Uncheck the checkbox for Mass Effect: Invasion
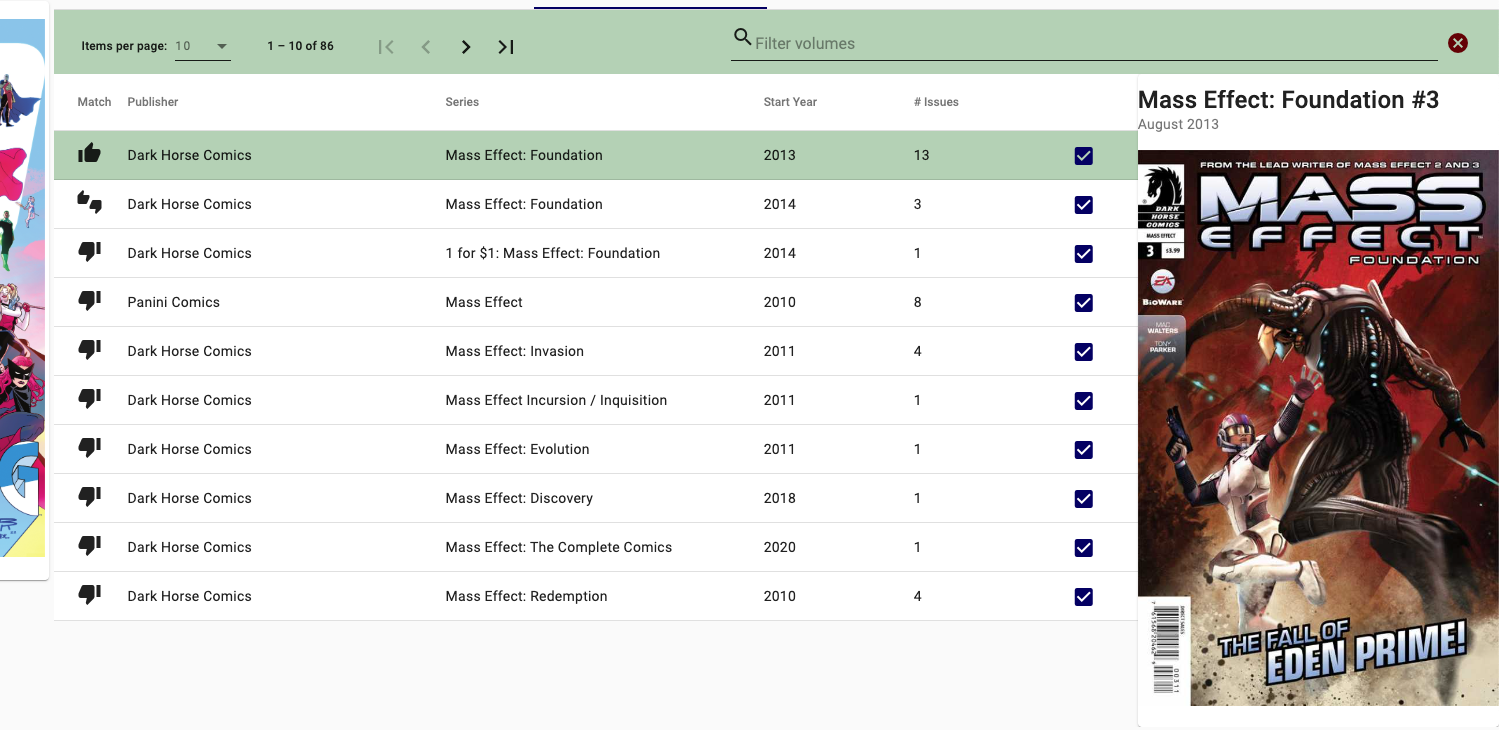This screenshot has height=730, width=1499. (x=1083, y=351)
